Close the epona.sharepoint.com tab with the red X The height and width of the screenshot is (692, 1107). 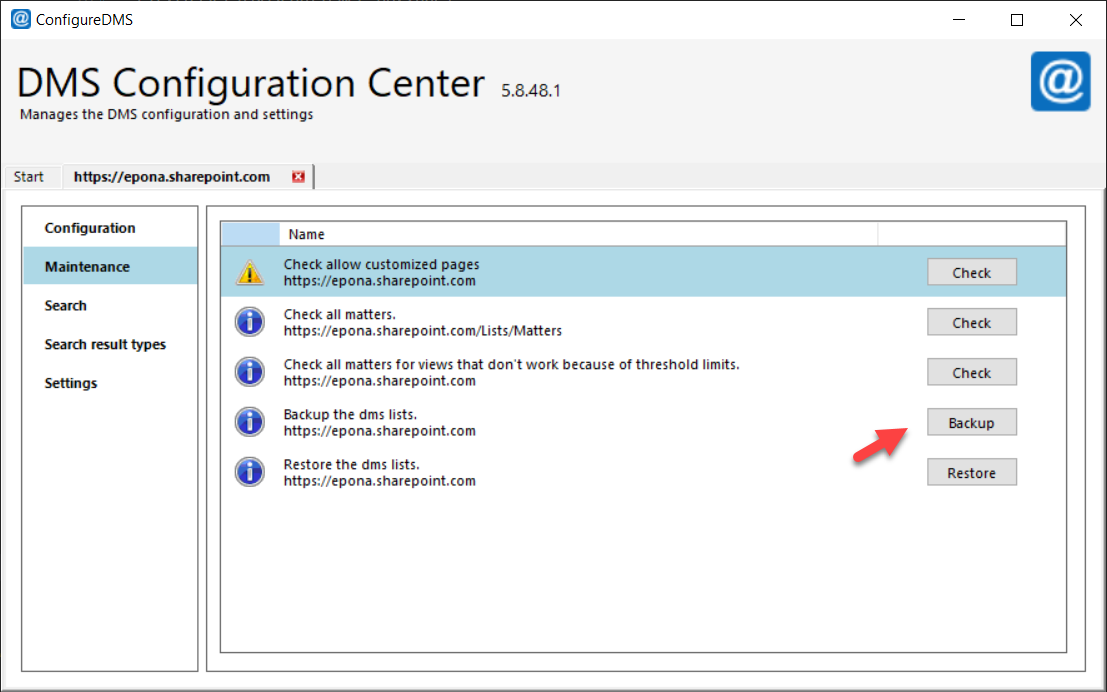tap(298, 177)
